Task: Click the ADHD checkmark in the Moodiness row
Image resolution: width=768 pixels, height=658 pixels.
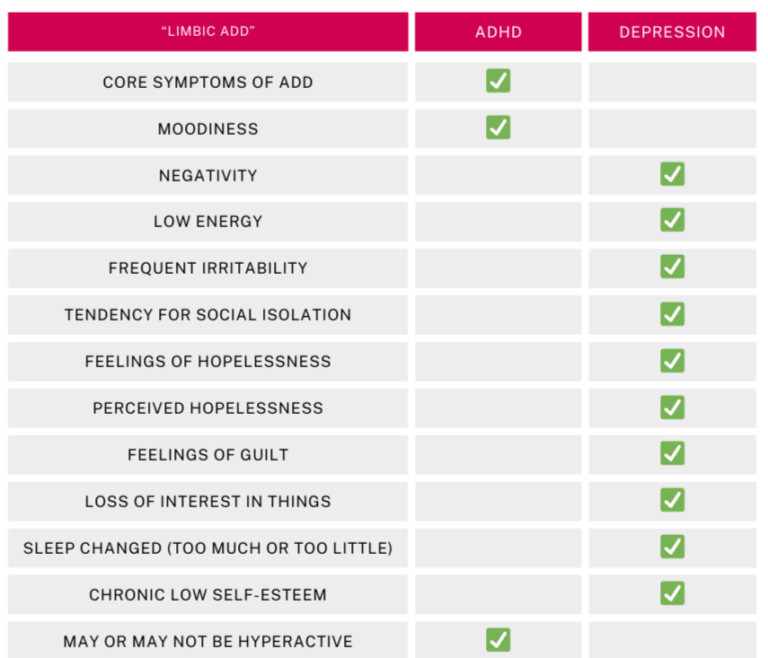Action: click(498, 128)
